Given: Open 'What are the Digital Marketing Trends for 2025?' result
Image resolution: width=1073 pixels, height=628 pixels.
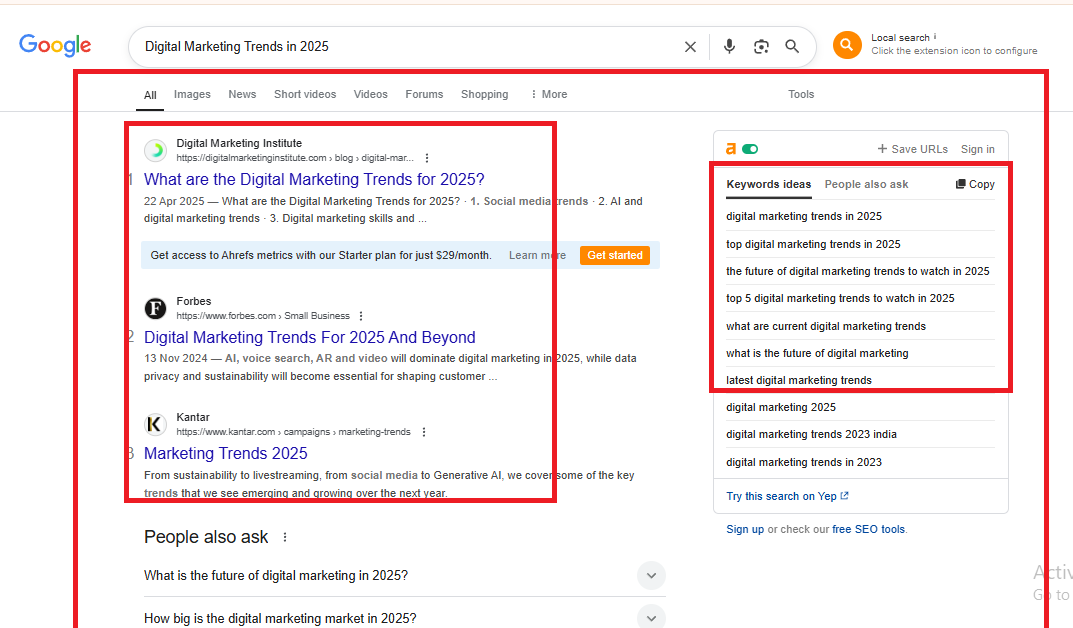Looking at the screenshot, I should pos(314,179).
